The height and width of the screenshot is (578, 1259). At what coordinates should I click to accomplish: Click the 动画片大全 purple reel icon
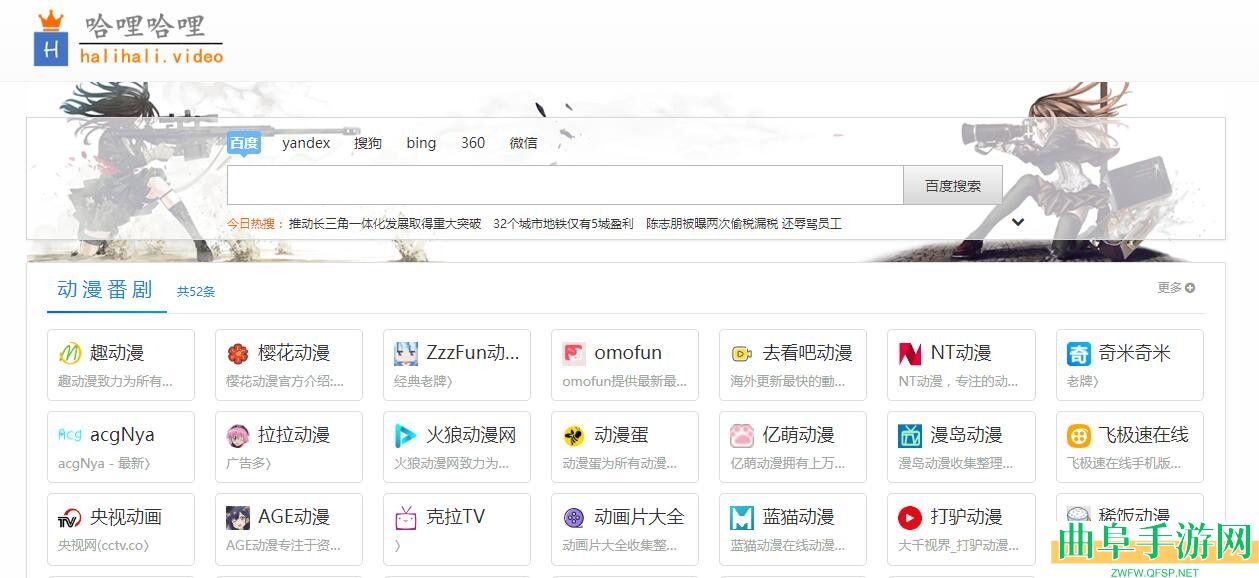click(x=574, y=517)
